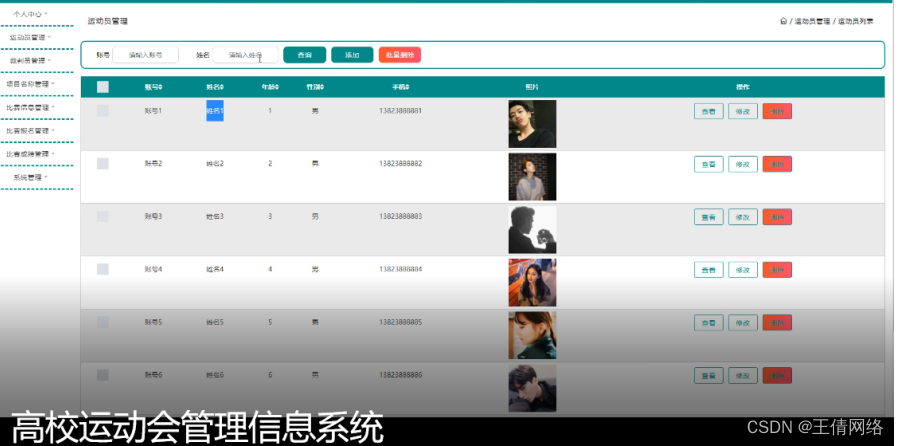This screenshot has width=900, height=446.
Task: Sort the table by 账号 column arrows
Action: point(161,87)
